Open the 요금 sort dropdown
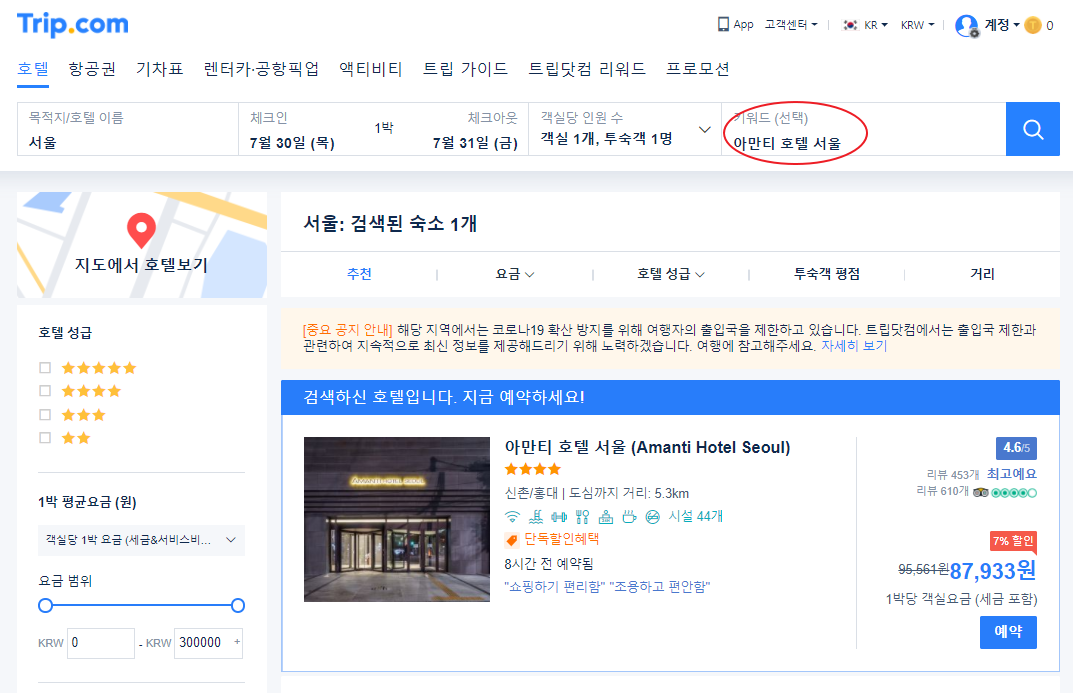 (x=515, y=274)
